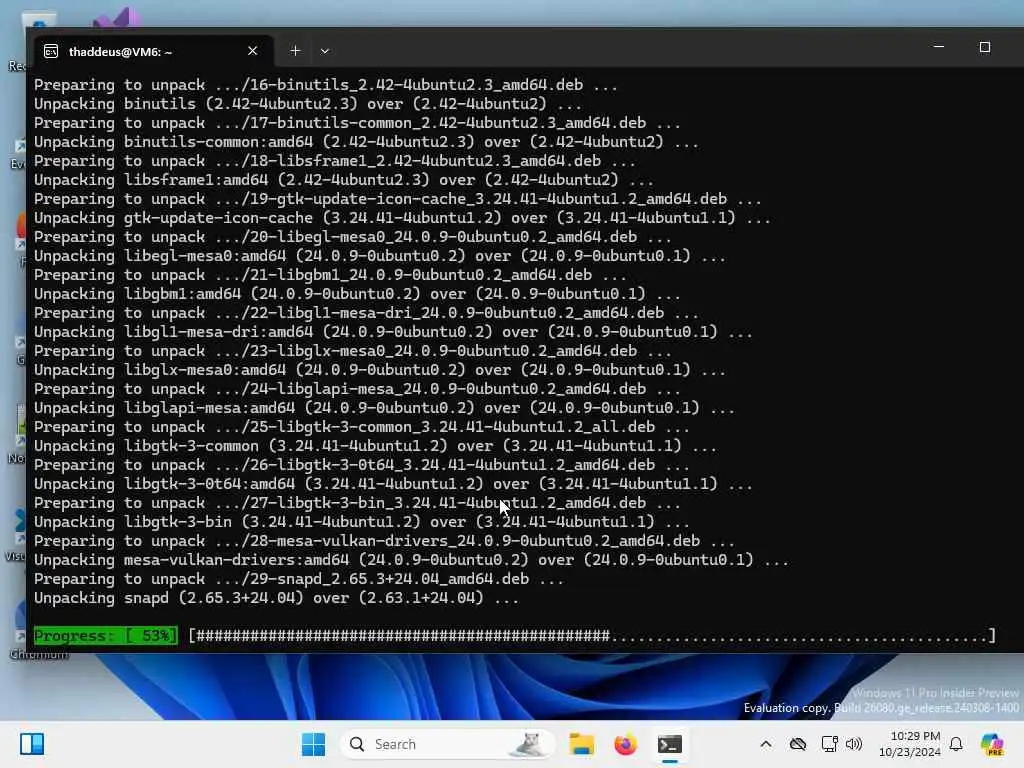Click the line 'Unpacking libgtk-3-bin'
The height and width of the screenshot is (768, 1024).
[362, 522]
